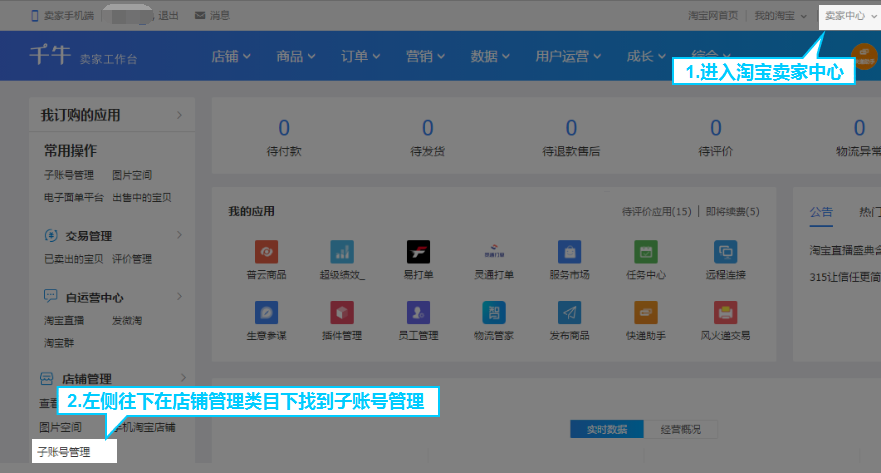Screen dimensions: 881x473
Task: Click the 卖家手机端 phone icon
Action: [35, 16]
